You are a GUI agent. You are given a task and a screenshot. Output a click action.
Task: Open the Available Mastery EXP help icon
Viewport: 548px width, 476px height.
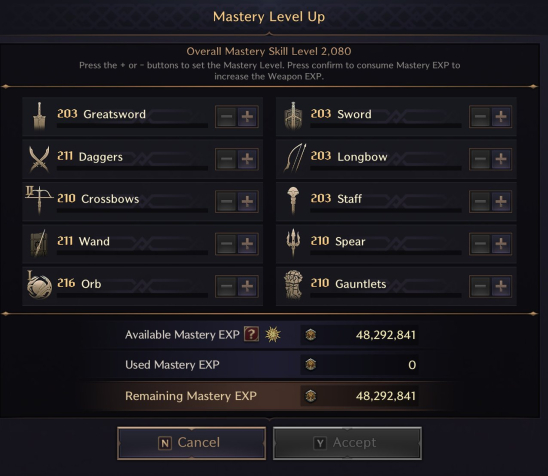[252, 334]
